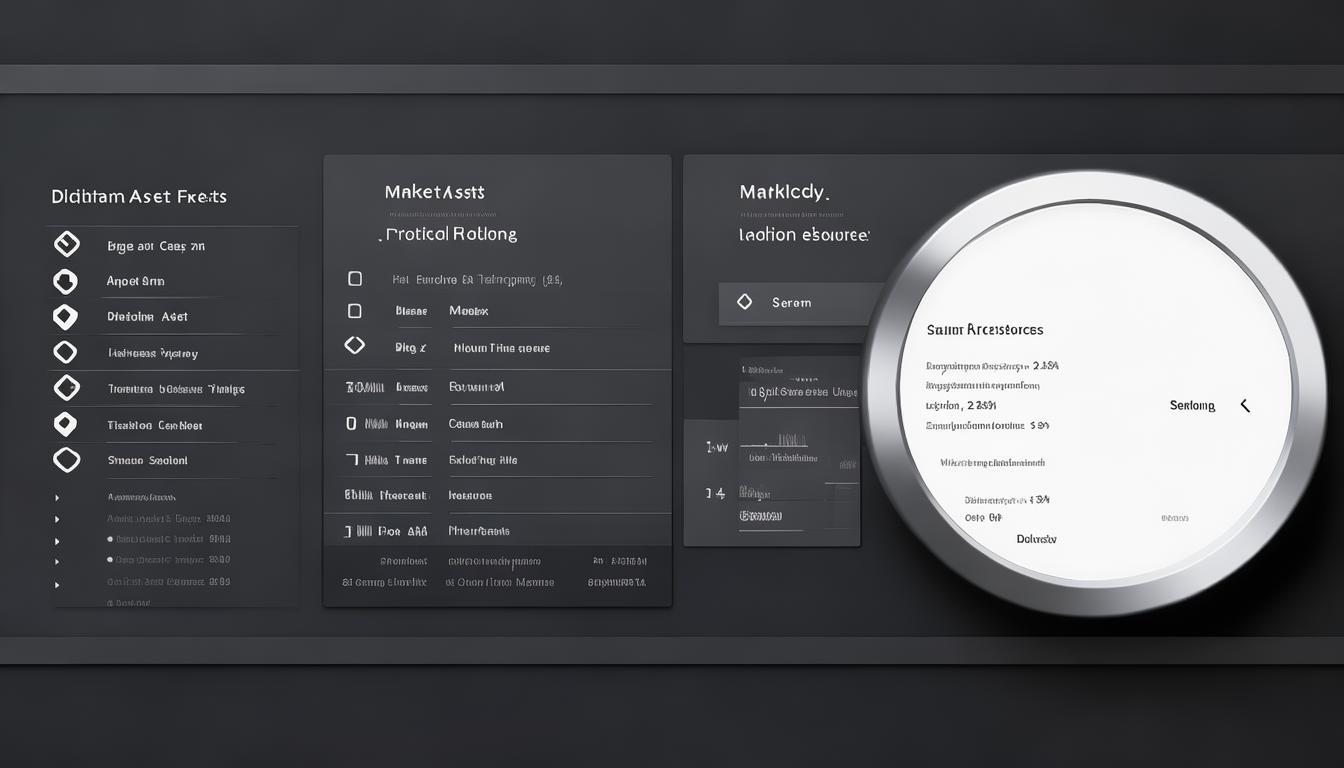Click the icon beside the first sidebar row
The height and width of the screenshot is (768, 1344).
pyautogui.click(x=66, y=245)
